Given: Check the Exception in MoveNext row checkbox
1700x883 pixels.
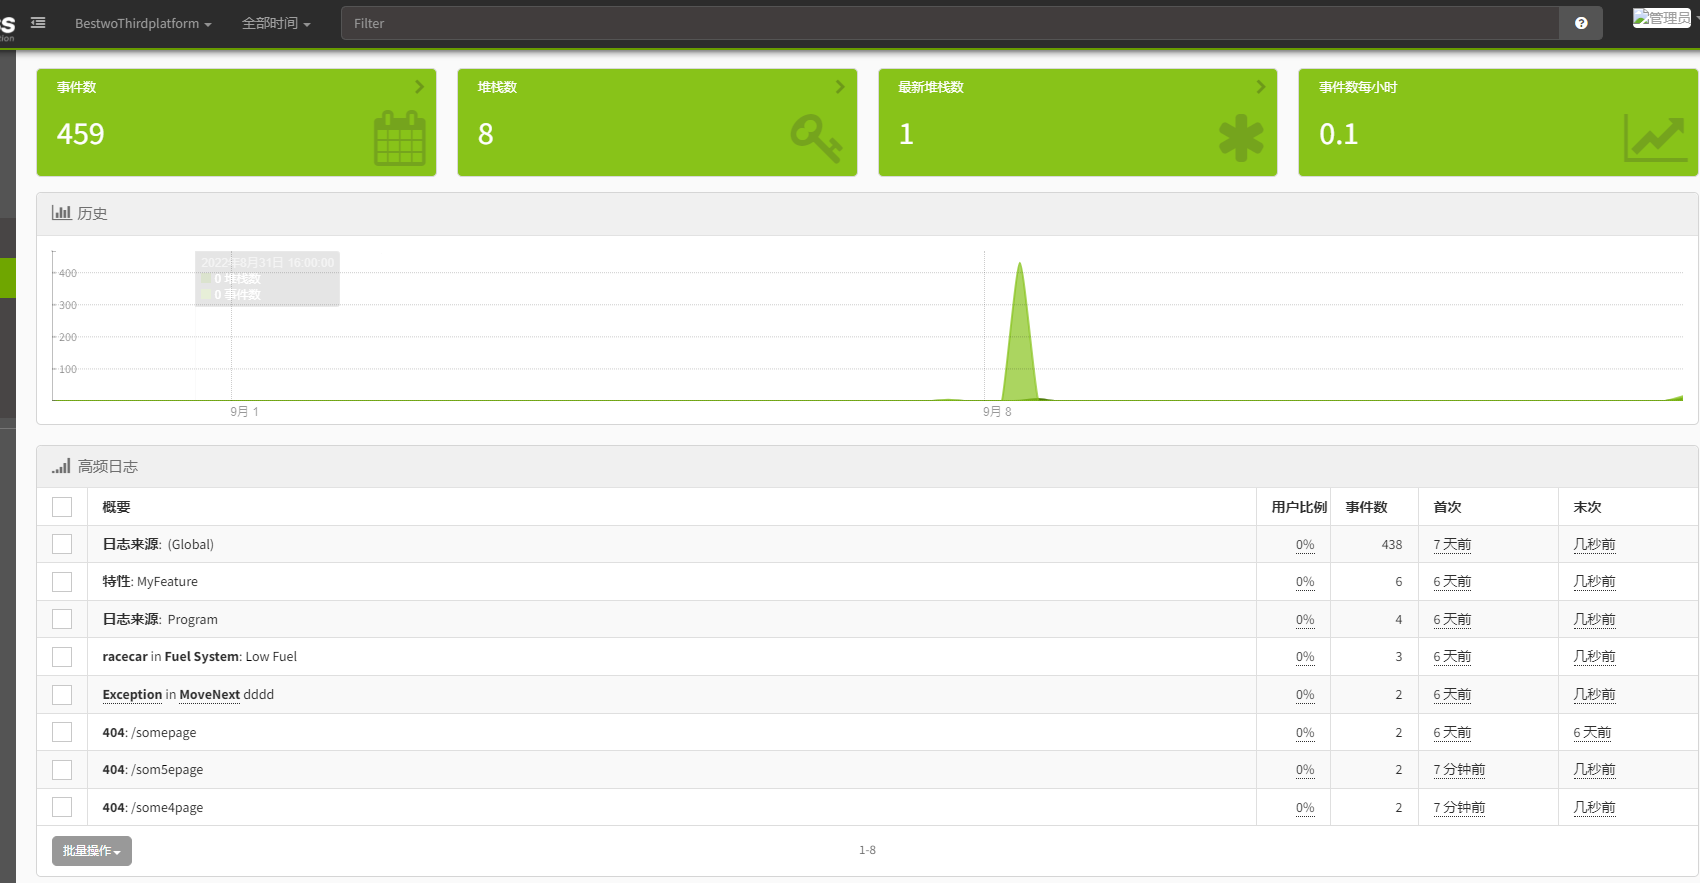Looking at the screenshot, I should coord(62,695).
